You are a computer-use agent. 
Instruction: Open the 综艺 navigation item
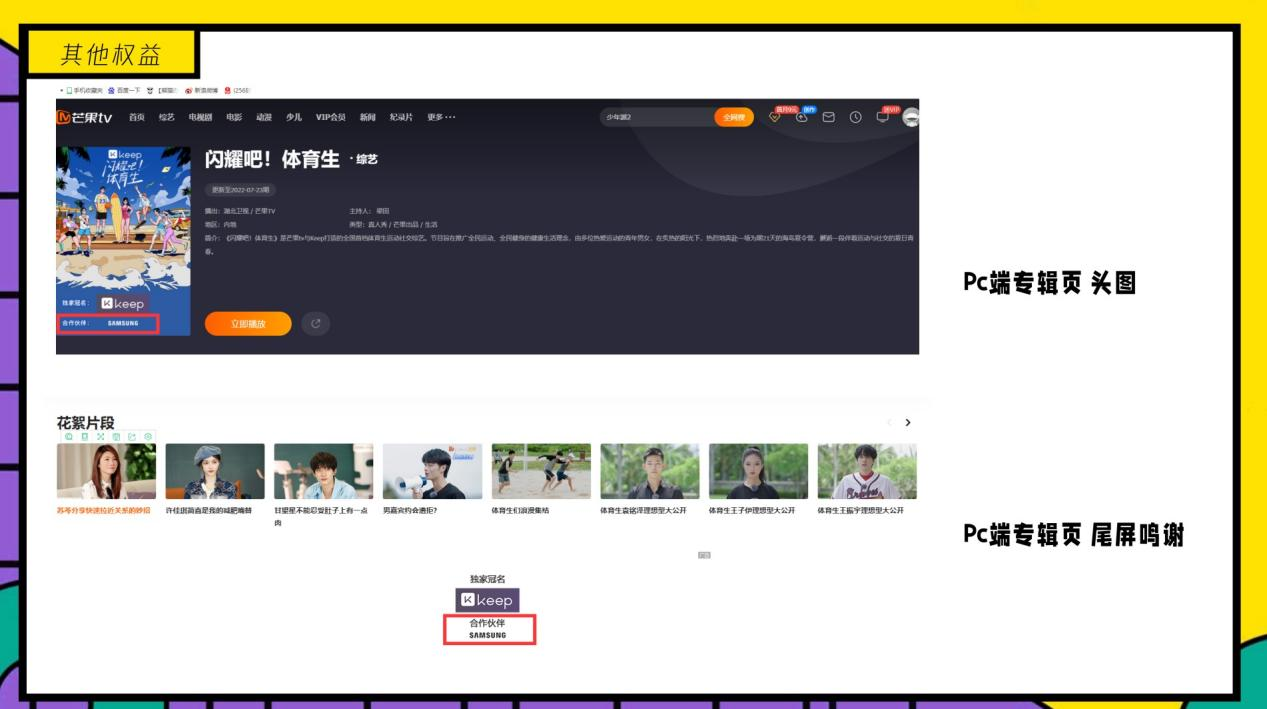166,117
